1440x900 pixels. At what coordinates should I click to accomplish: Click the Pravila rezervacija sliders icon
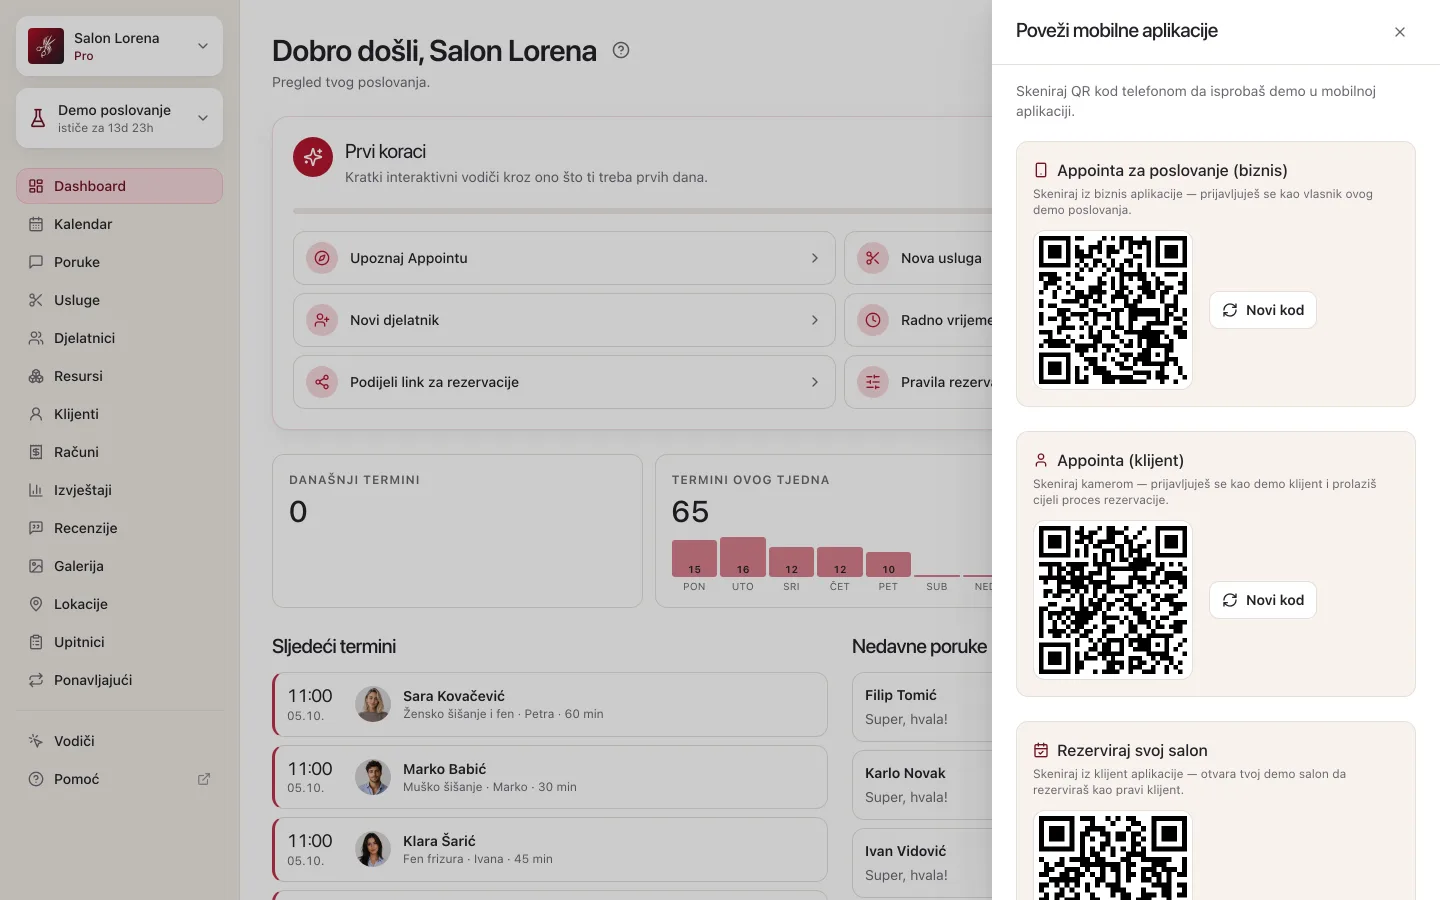point(873,382)
